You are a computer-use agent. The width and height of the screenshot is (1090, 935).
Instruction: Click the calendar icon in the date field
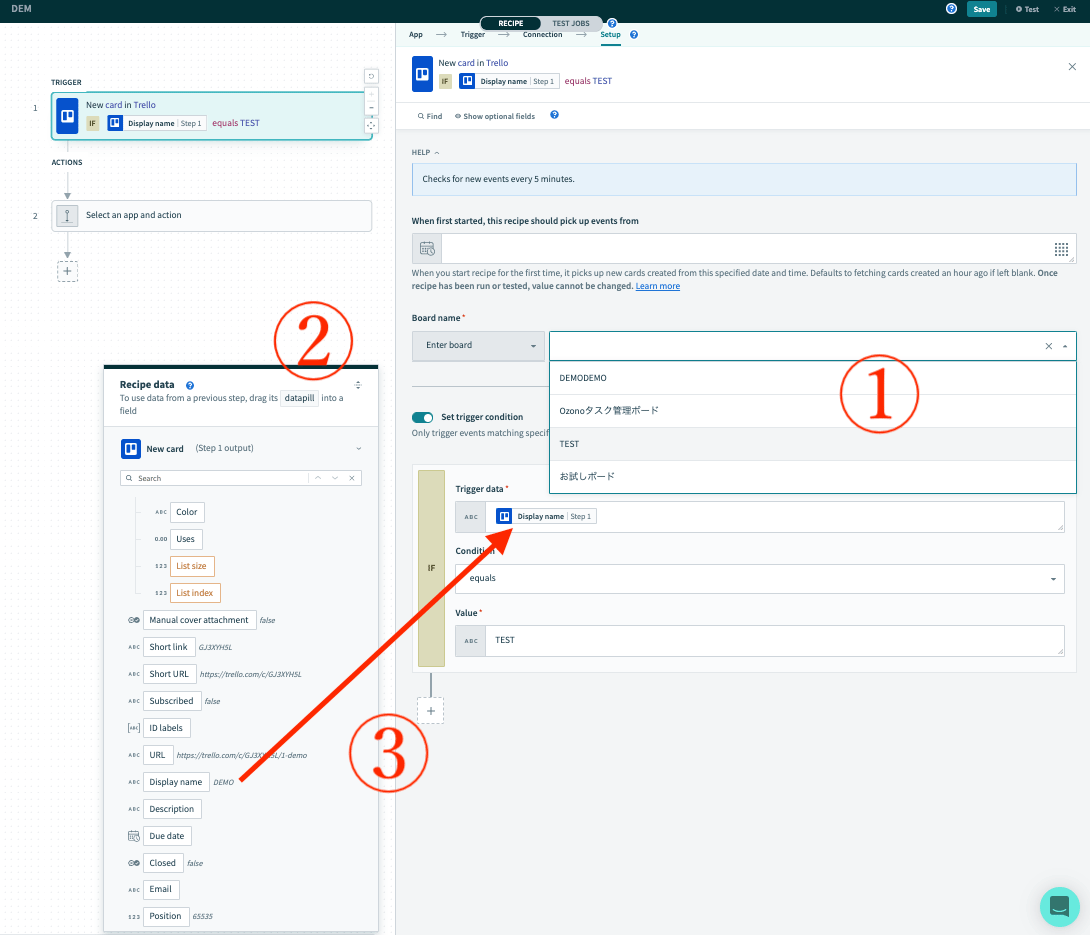[427, 249]
